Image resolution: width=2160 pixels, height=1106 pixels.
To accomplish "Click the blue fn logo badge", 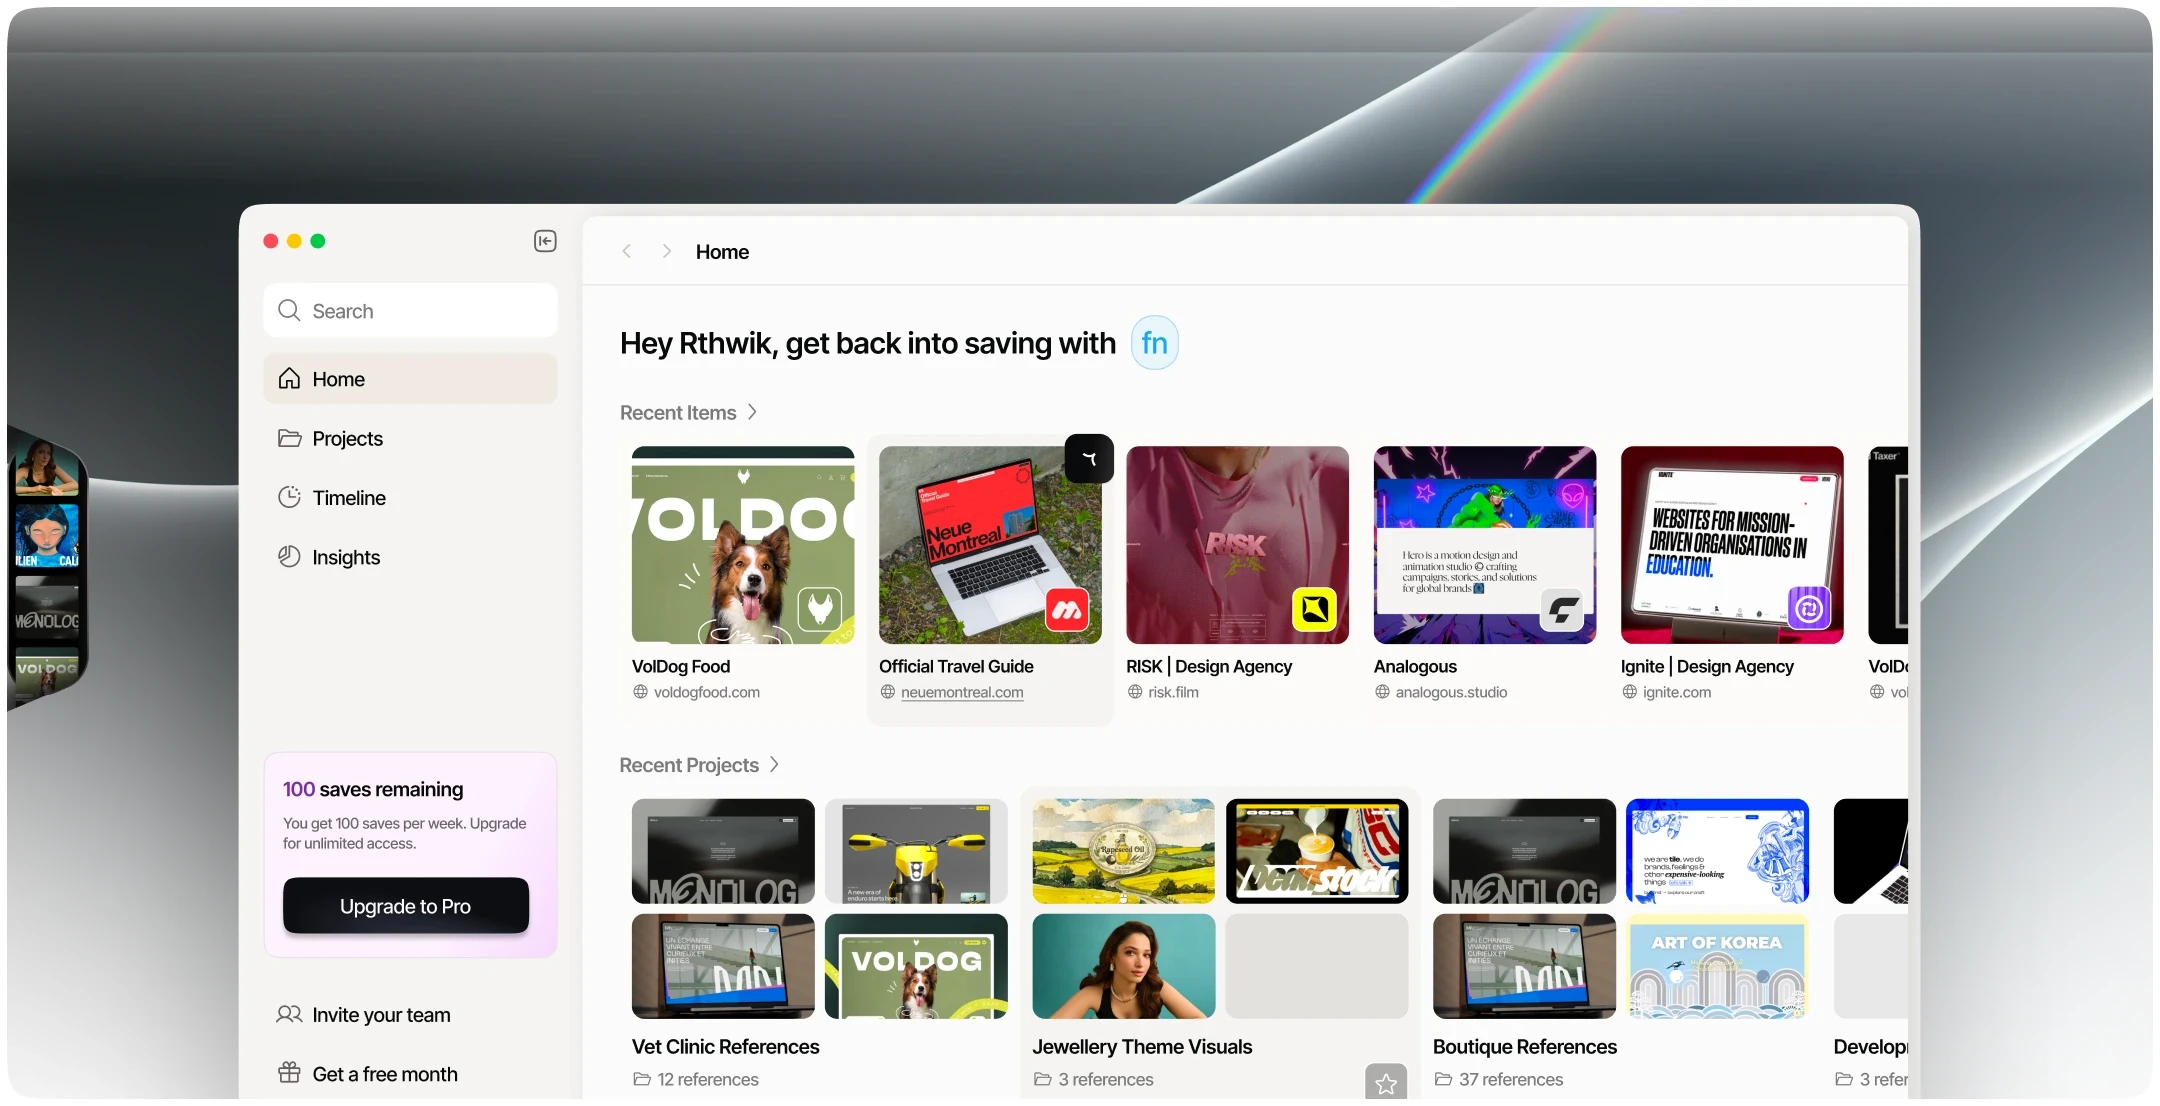I will click(x=1154, y=343).
